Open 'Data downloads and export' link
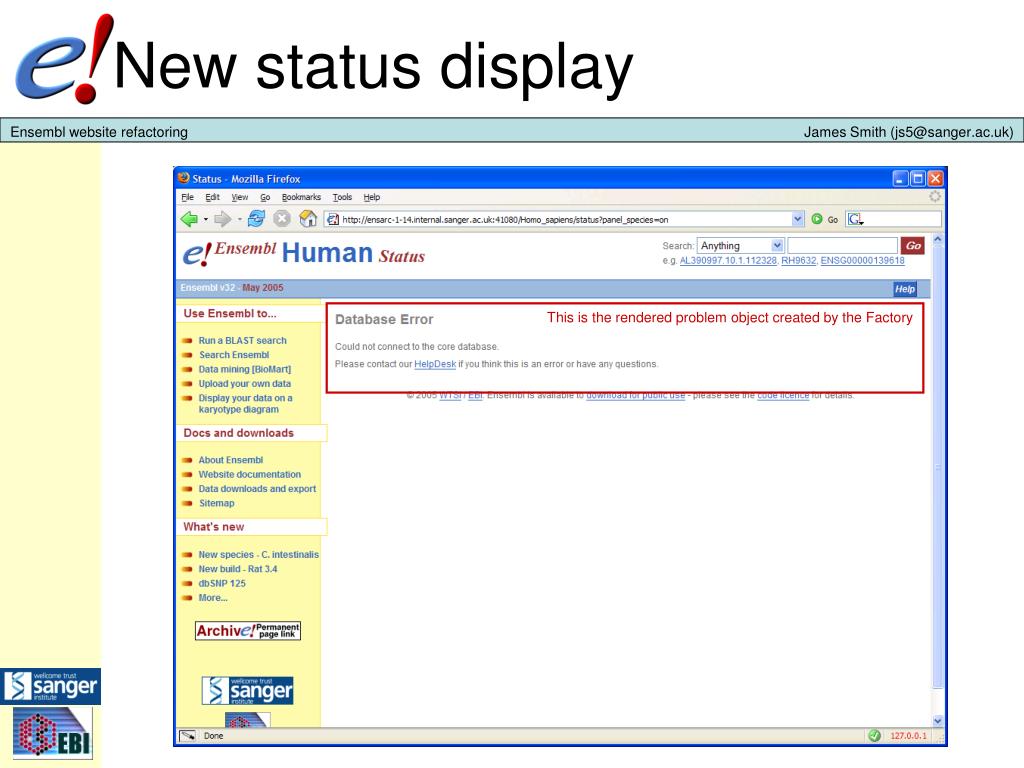 point(257,488)
